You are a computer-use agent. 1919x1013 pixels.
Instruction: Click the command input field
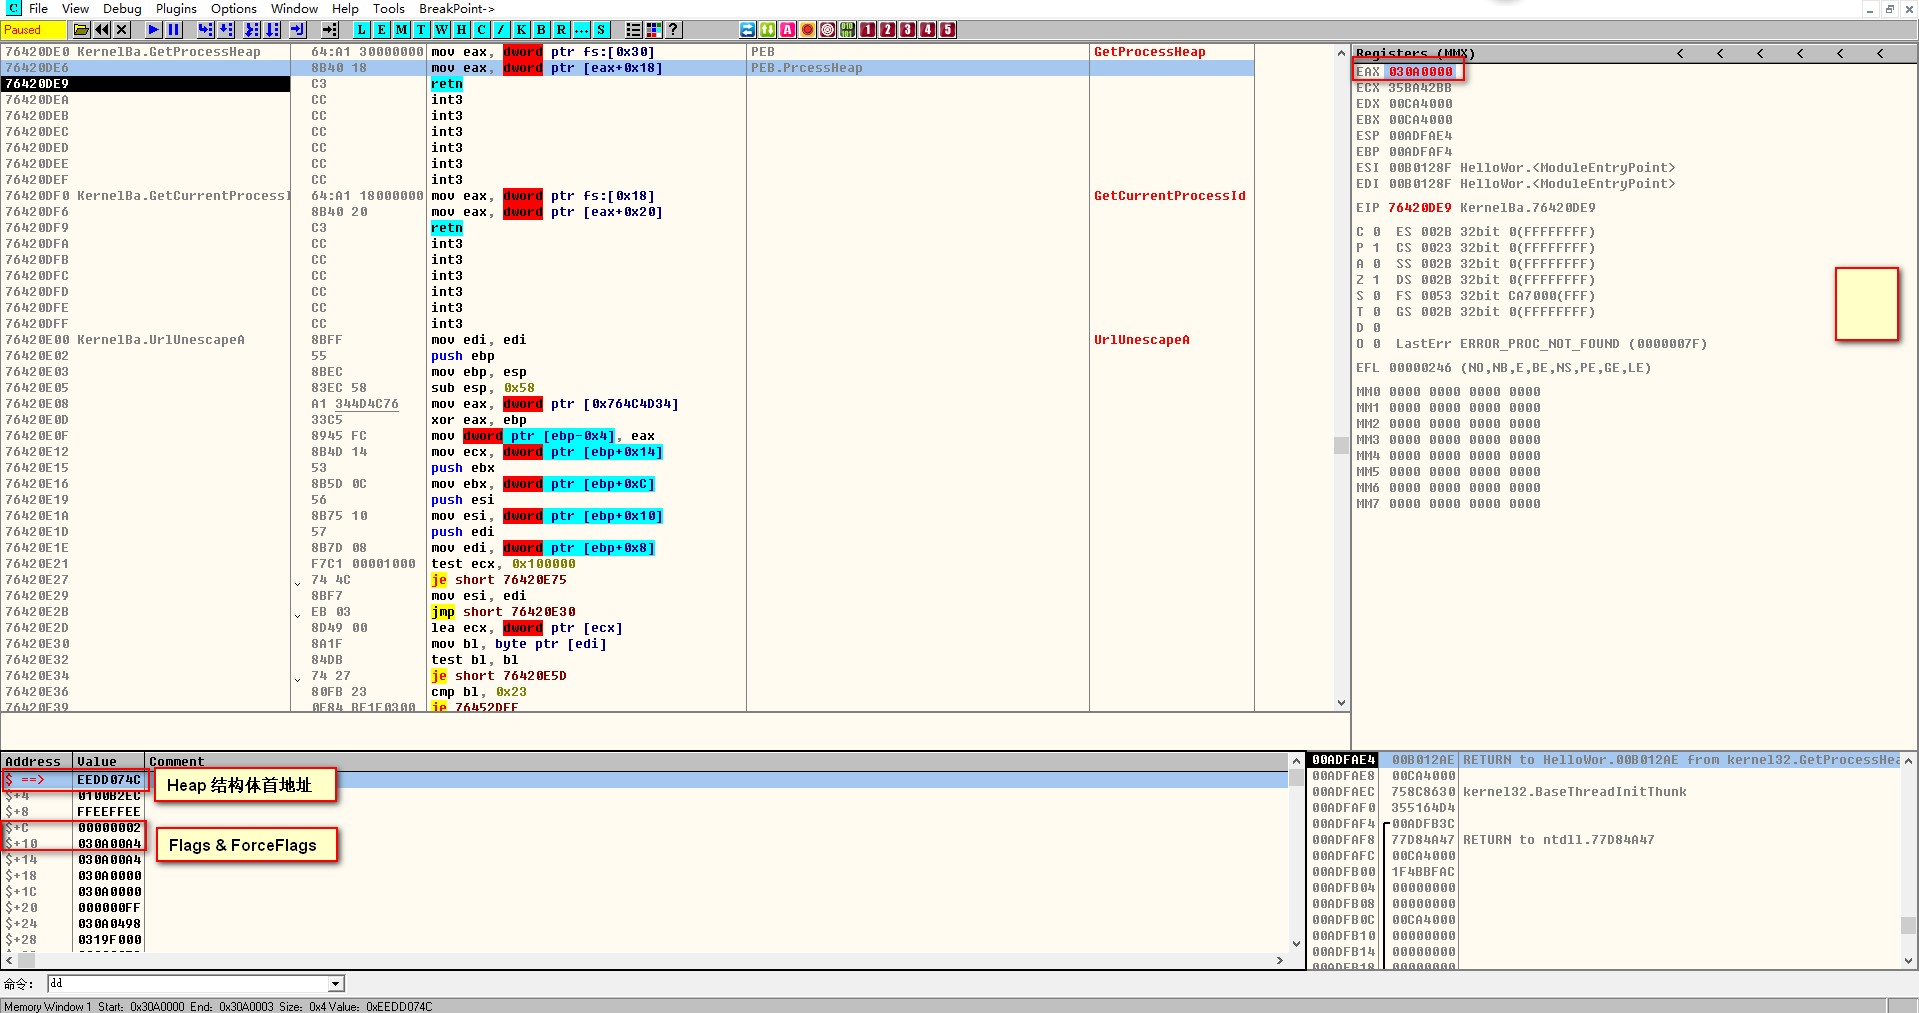pos(188,984)
